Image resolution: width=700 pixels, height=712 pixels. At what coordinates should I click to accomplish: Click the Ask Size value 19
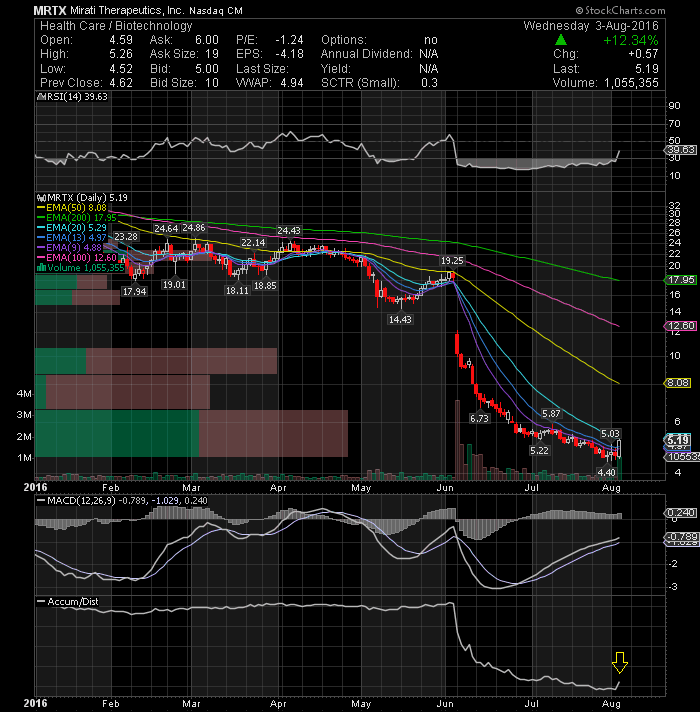[212, 54]
